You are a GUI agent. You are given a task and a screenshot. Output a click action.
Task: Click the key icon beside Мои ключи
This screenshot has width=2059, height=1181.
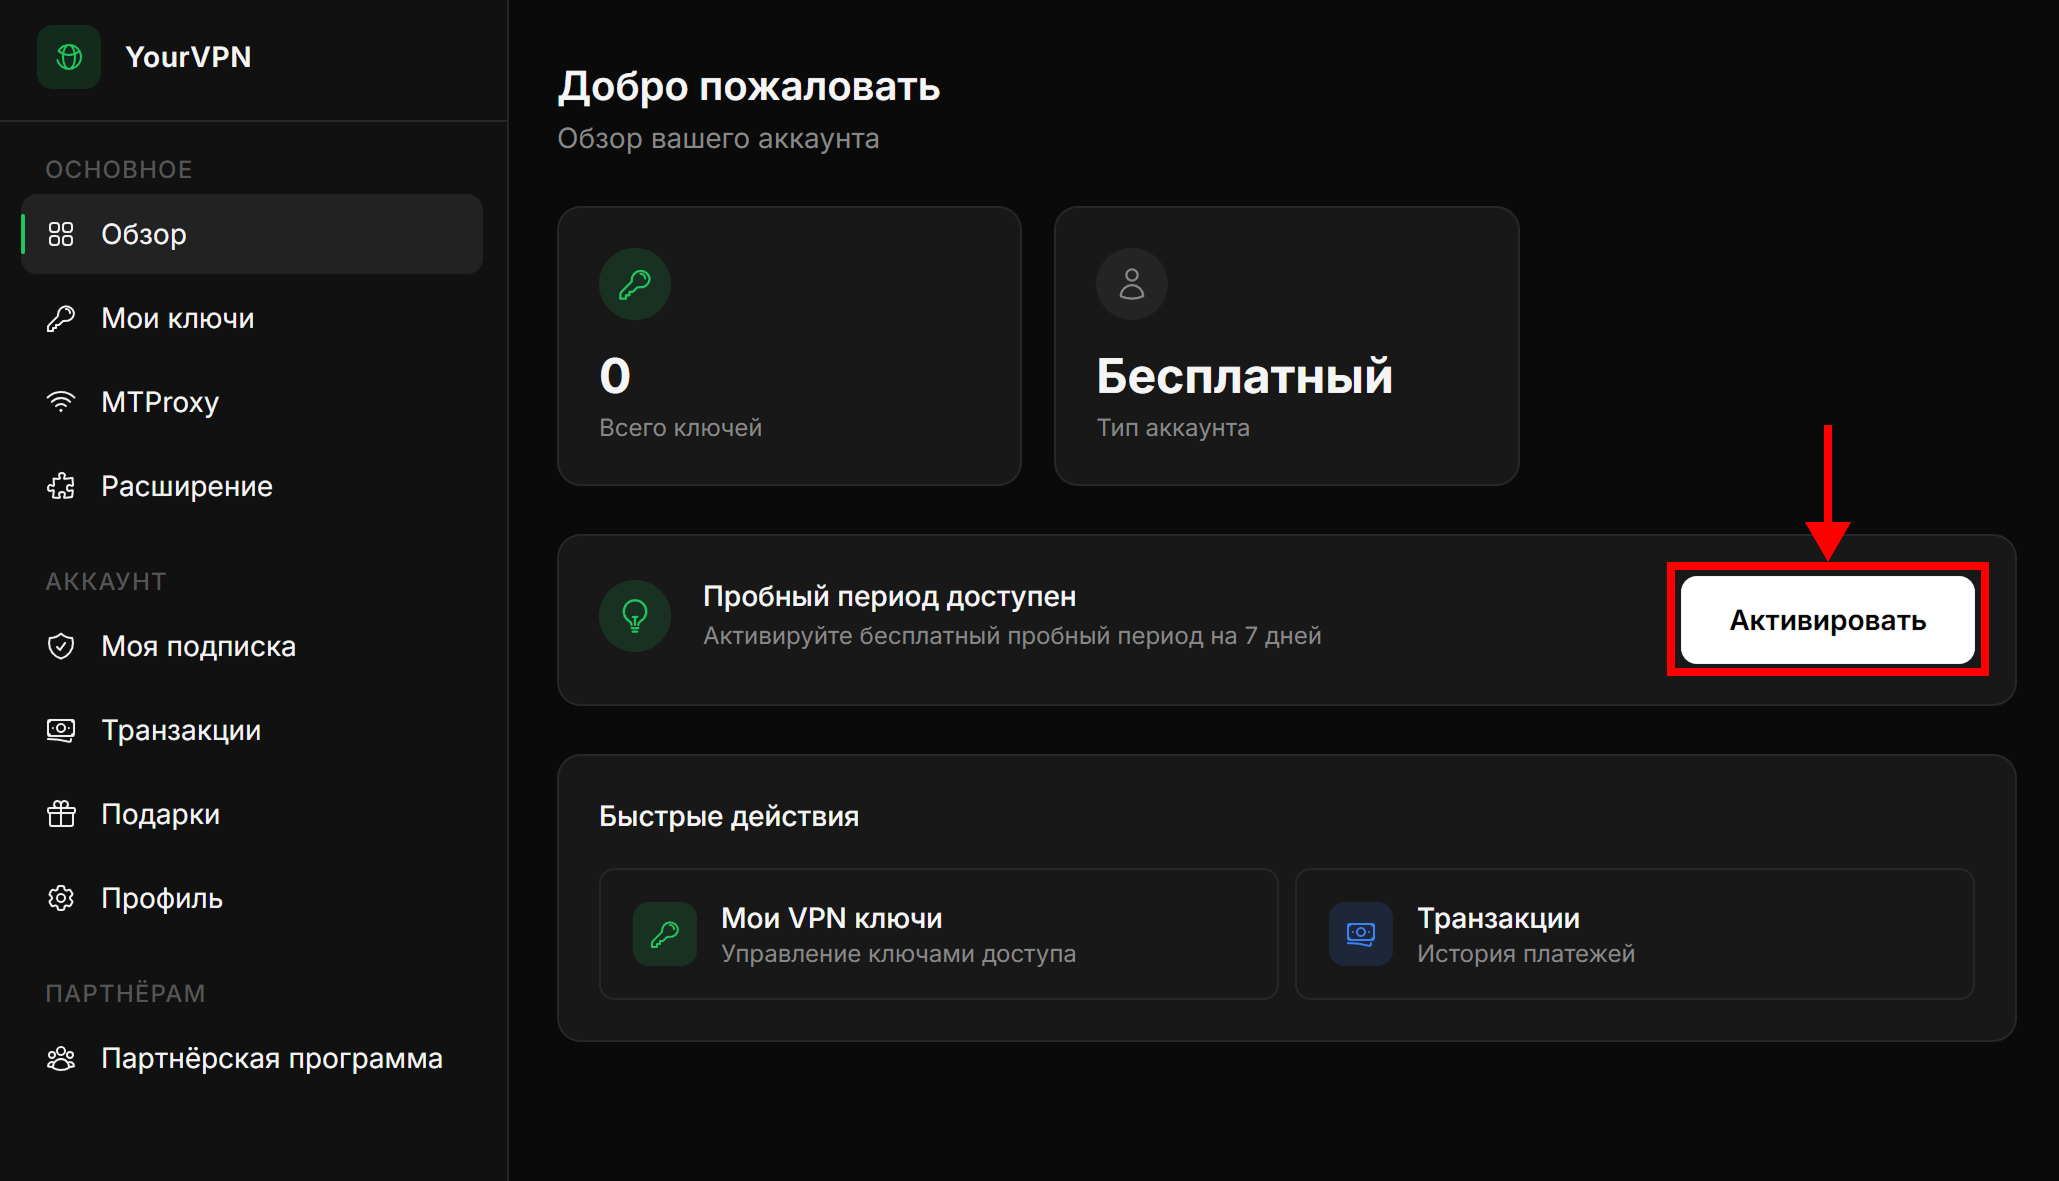(61, 318)
